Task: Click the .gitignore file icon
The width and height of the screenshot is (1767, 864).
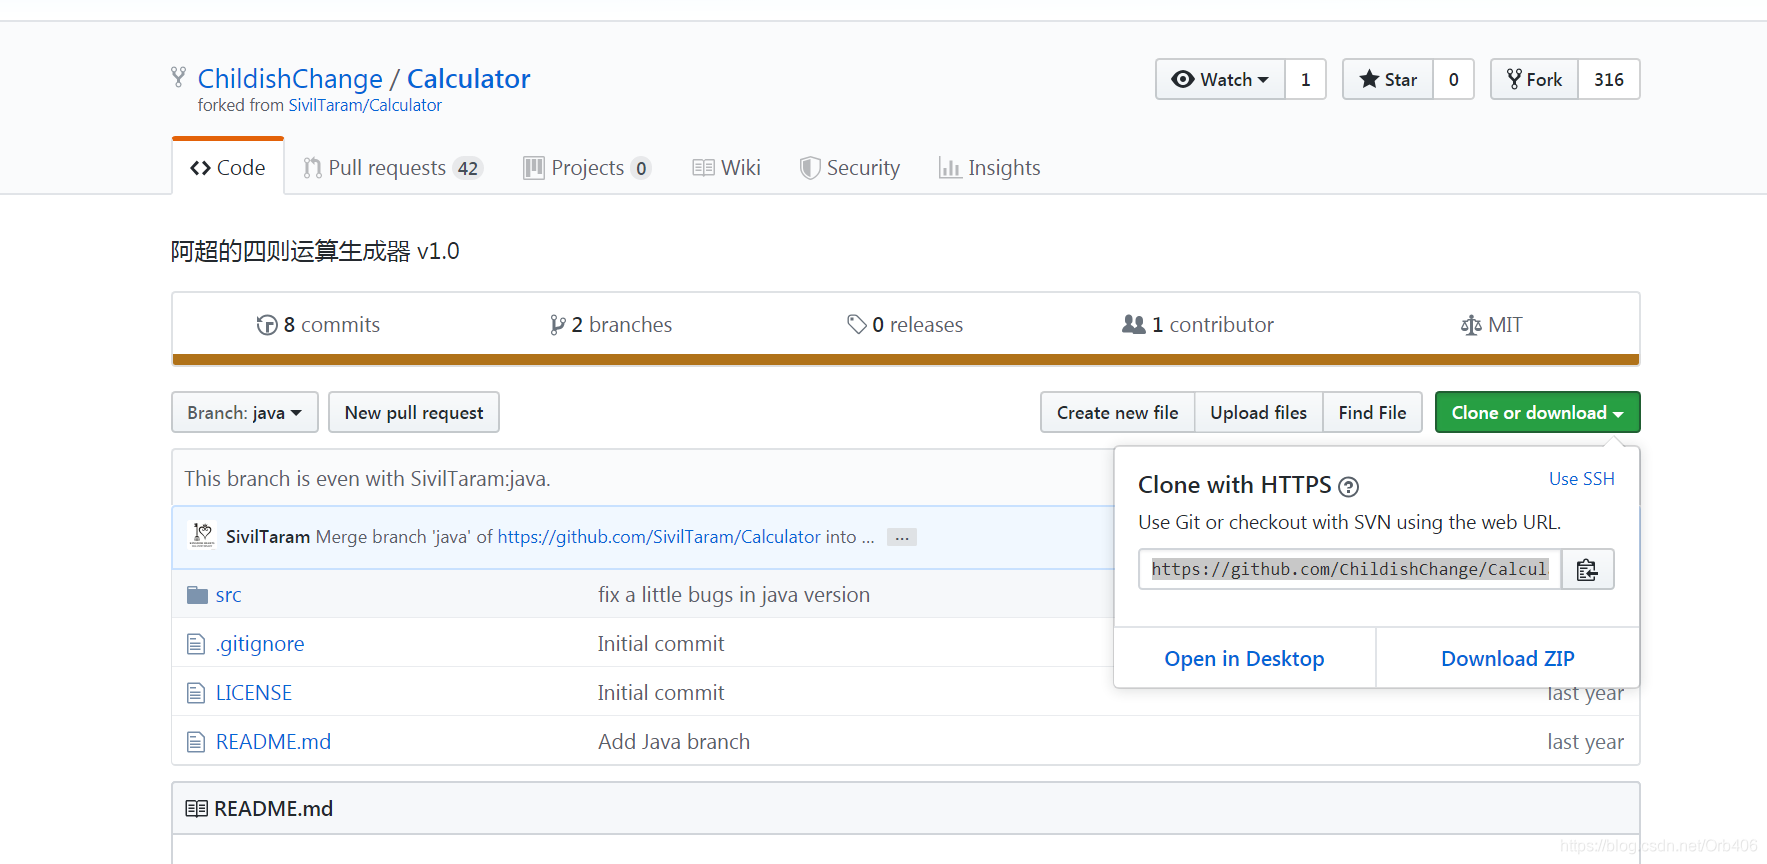Action: 196,644
